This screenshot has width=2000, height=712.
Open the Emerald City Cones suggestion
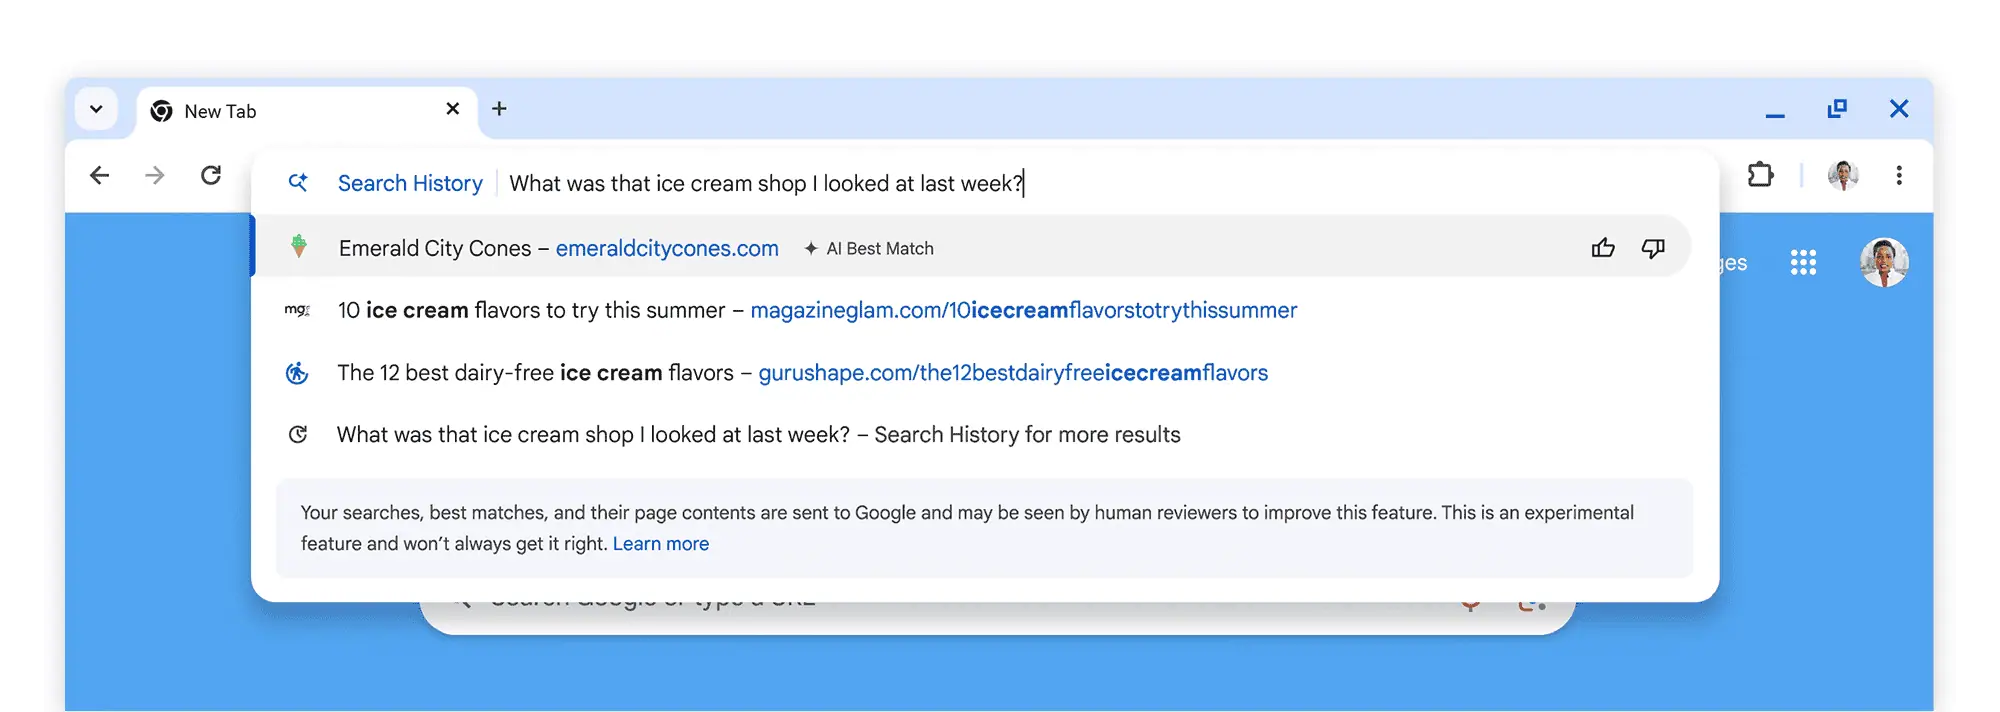[x=558, y=248]
